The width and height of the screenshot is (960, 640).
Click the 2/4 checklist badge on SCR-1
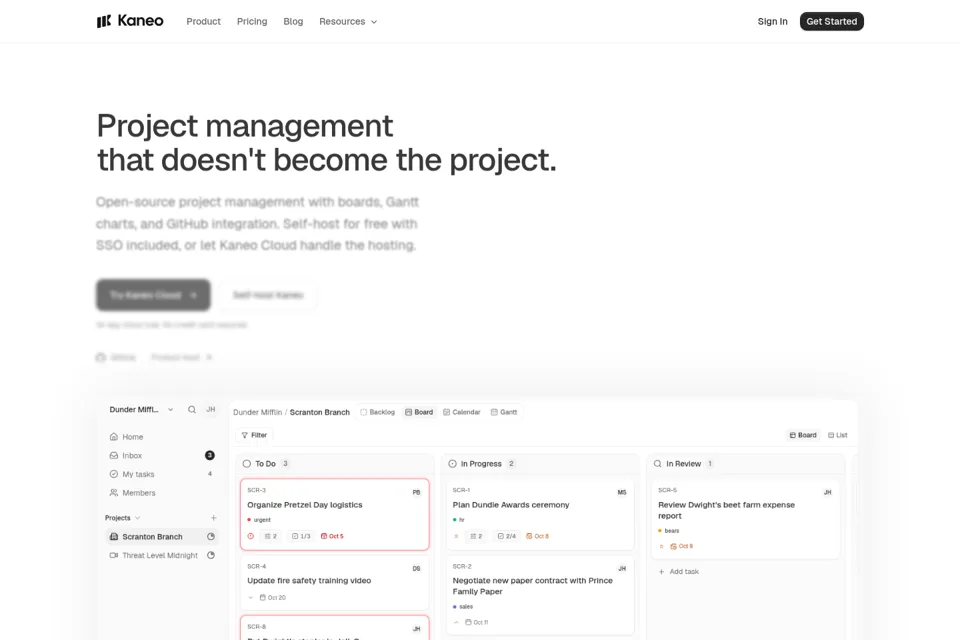coord(506,536)
